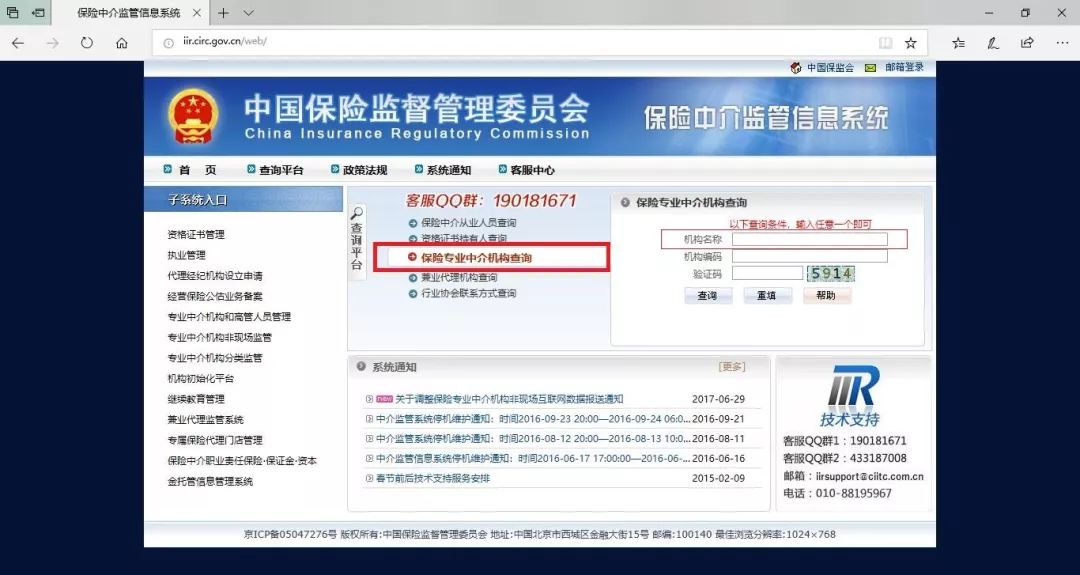
Task: Open reading view icon in address bar
Action: [885, 43]
